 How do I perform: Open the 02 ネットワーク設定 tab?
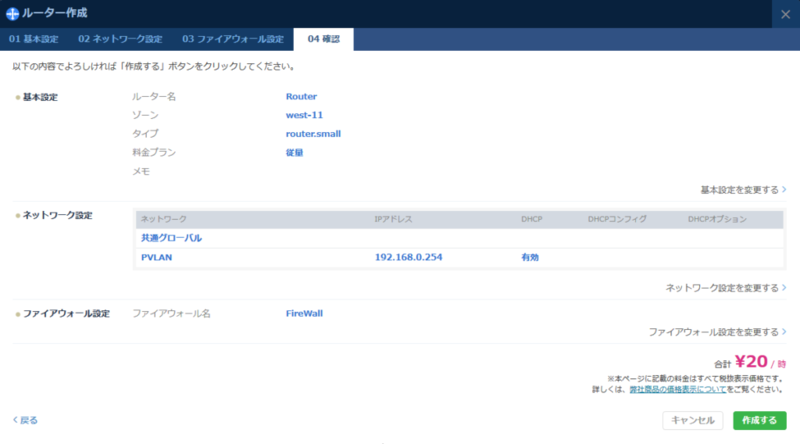pyautogui.click(x=120, y=40)
